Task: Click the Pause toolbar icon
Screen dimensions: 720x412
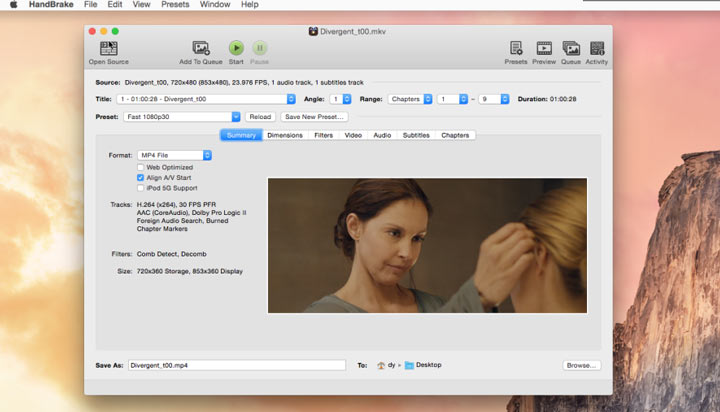Action: point(259,48)
